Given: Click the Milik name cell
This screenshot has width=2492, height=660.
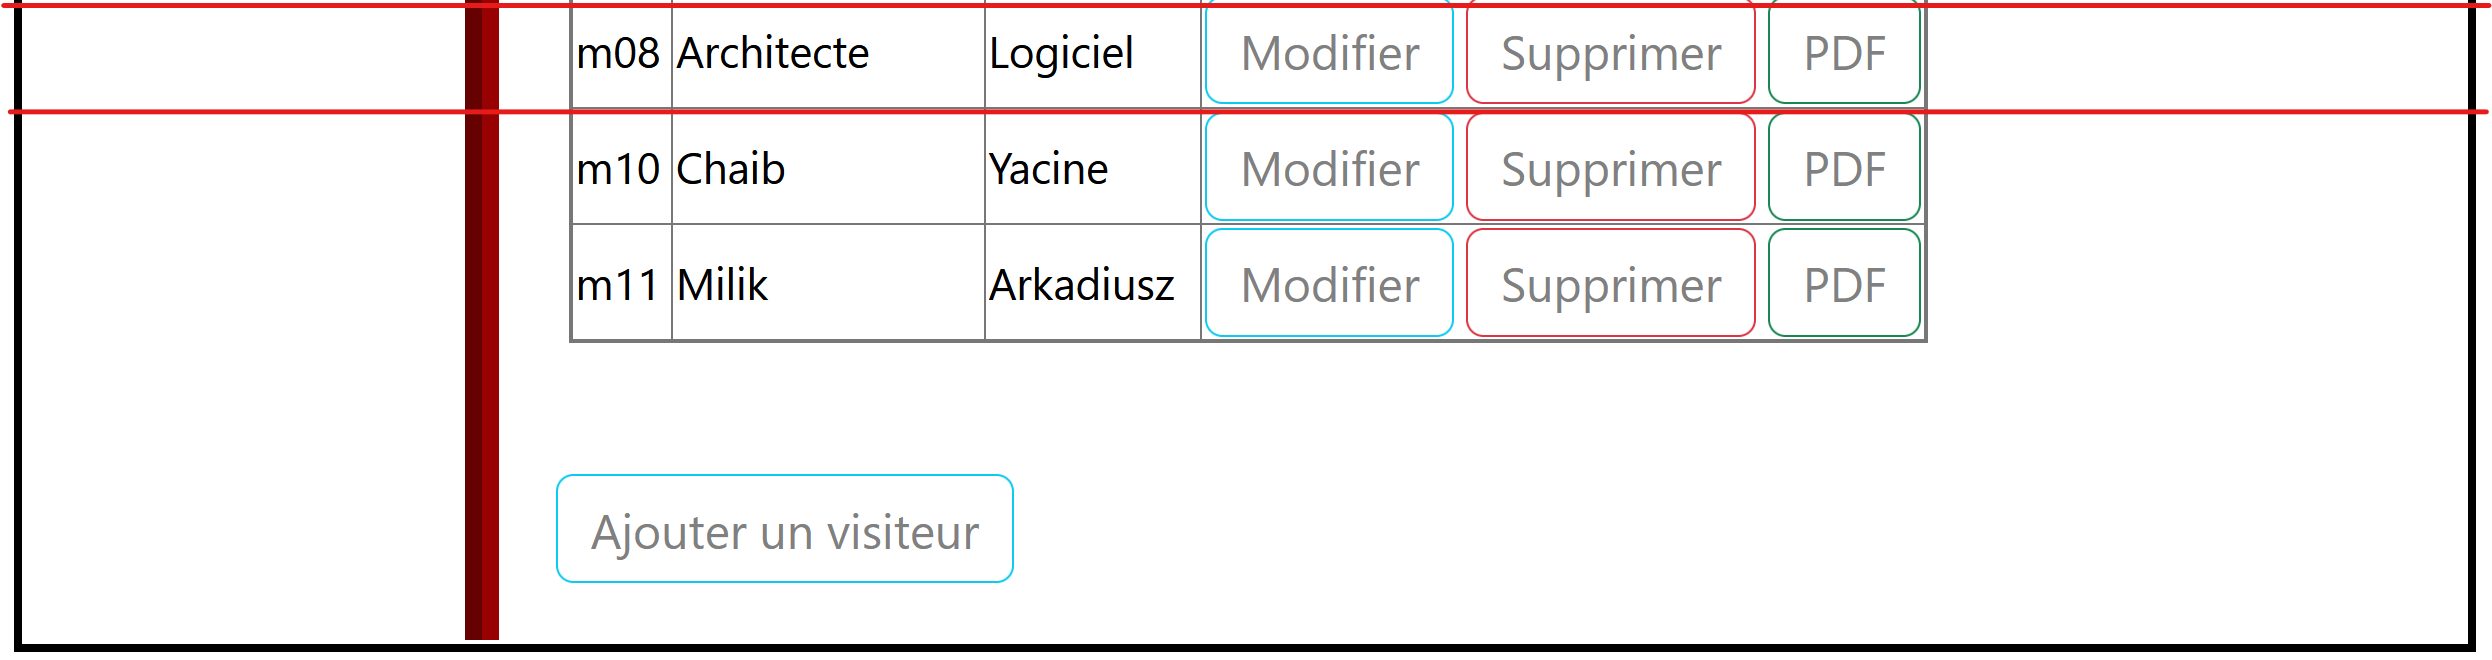Looking at the screenshot, I should pyautogui.click(x=722, y=285).
